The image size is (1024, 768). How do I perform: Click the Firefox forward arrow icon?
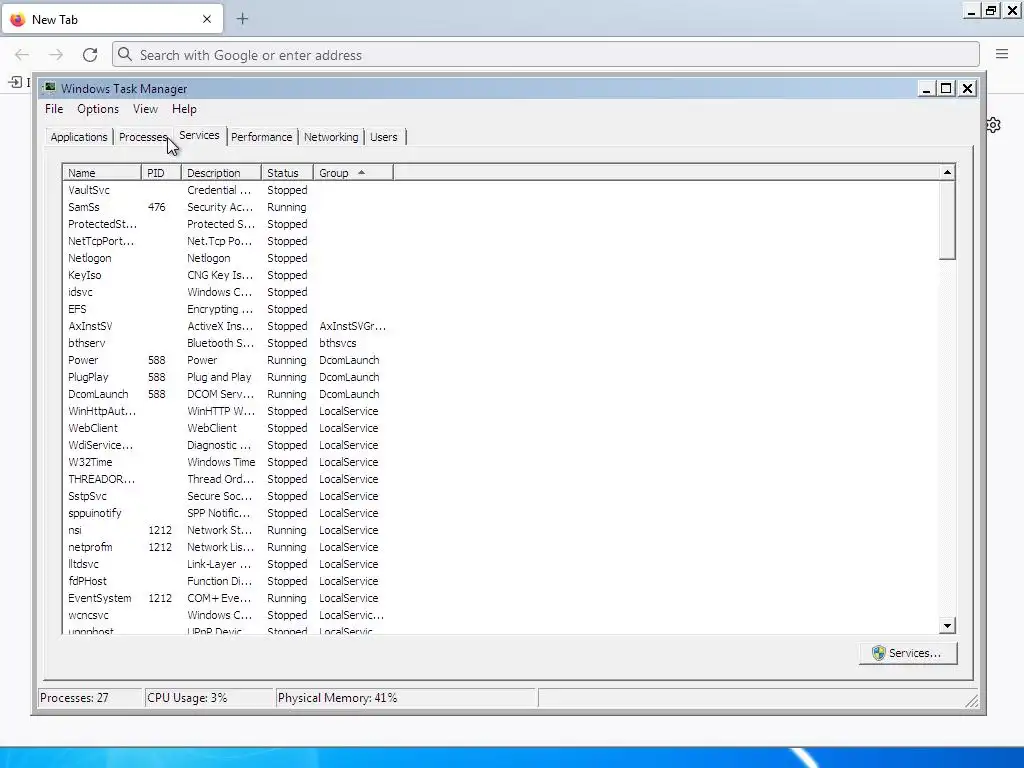tap(56, 55)
